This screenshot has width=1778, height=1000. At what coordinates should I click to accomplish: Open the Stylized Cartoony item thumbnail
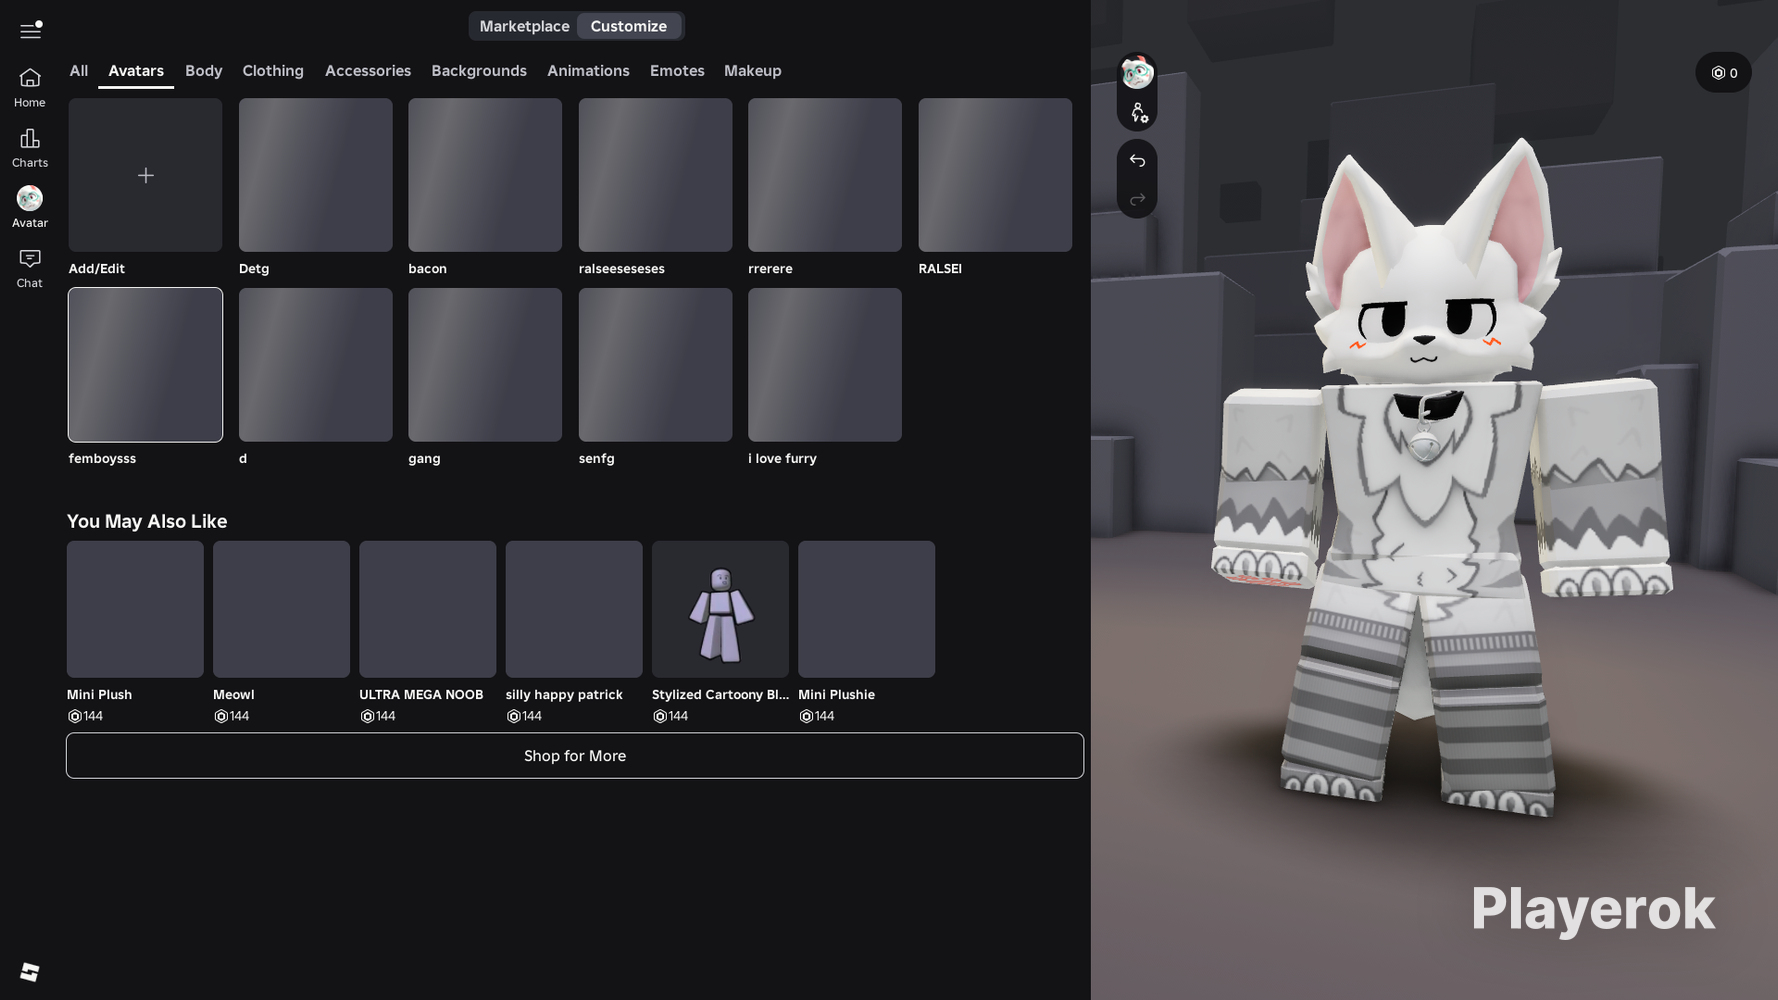coord(720,609)
